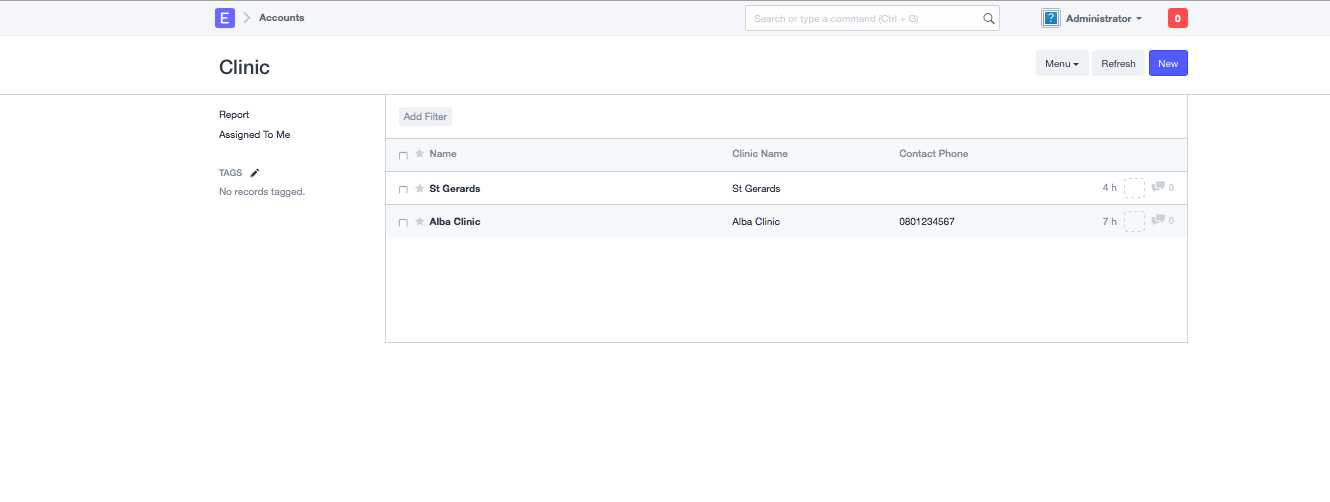Check the Alba Clinic row checkbox
This screenshot has width=1330, height=502.
tap(403, 222)
